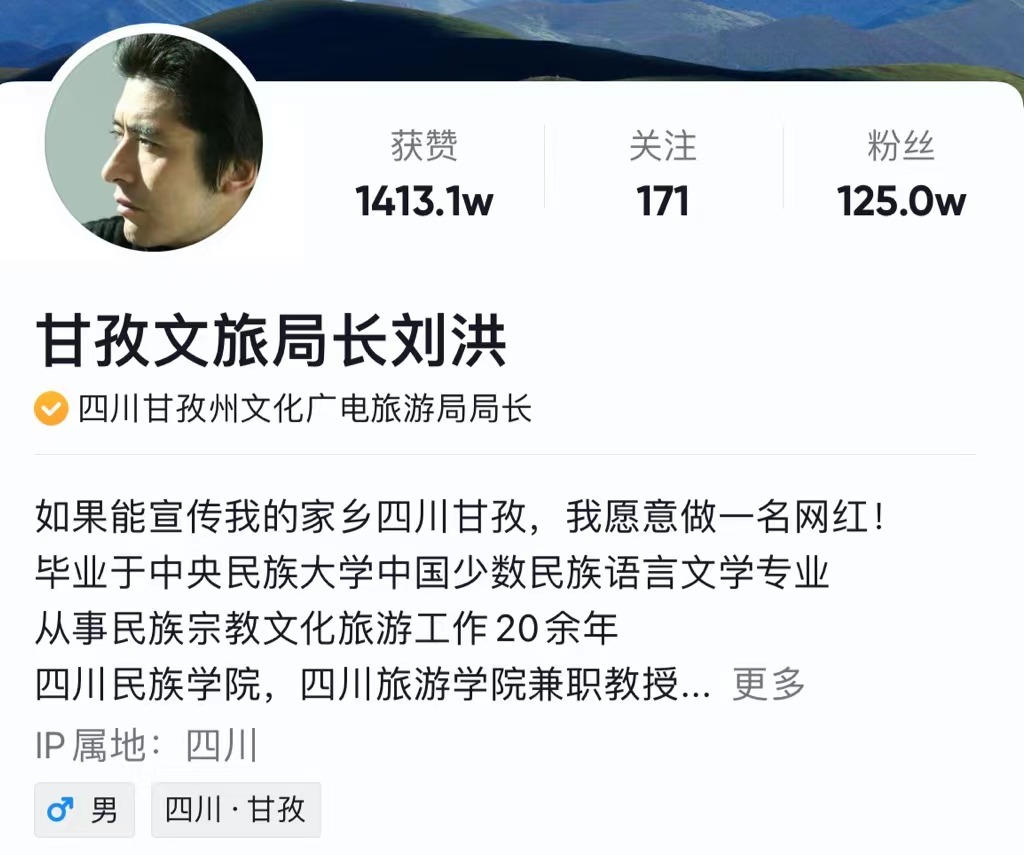Screen dimensions: 1024x855
Task: Select the 男 gender tag
Action: (x=84, y=810)
